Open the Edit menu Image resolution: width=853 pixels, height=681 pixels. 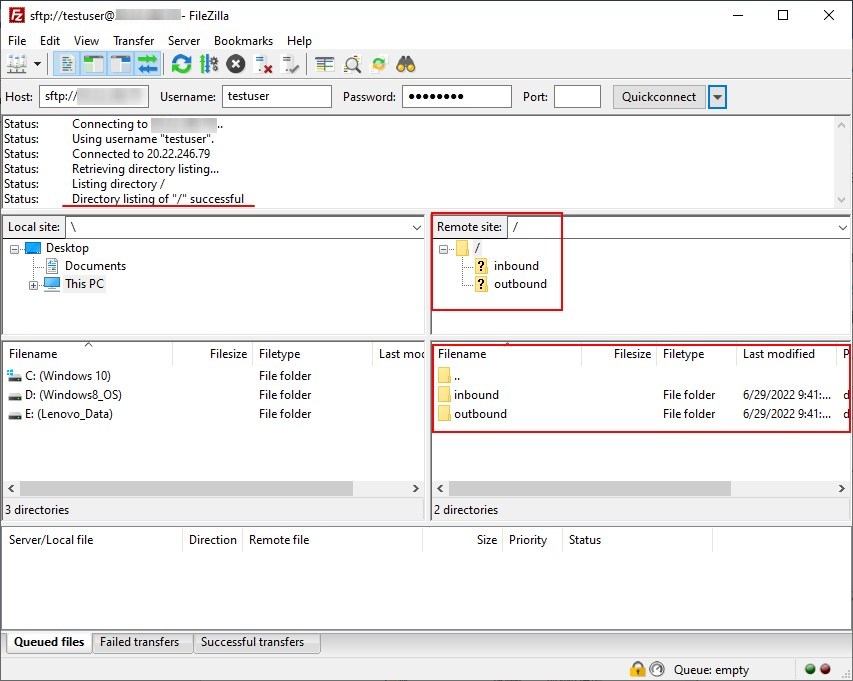point(50,41)
